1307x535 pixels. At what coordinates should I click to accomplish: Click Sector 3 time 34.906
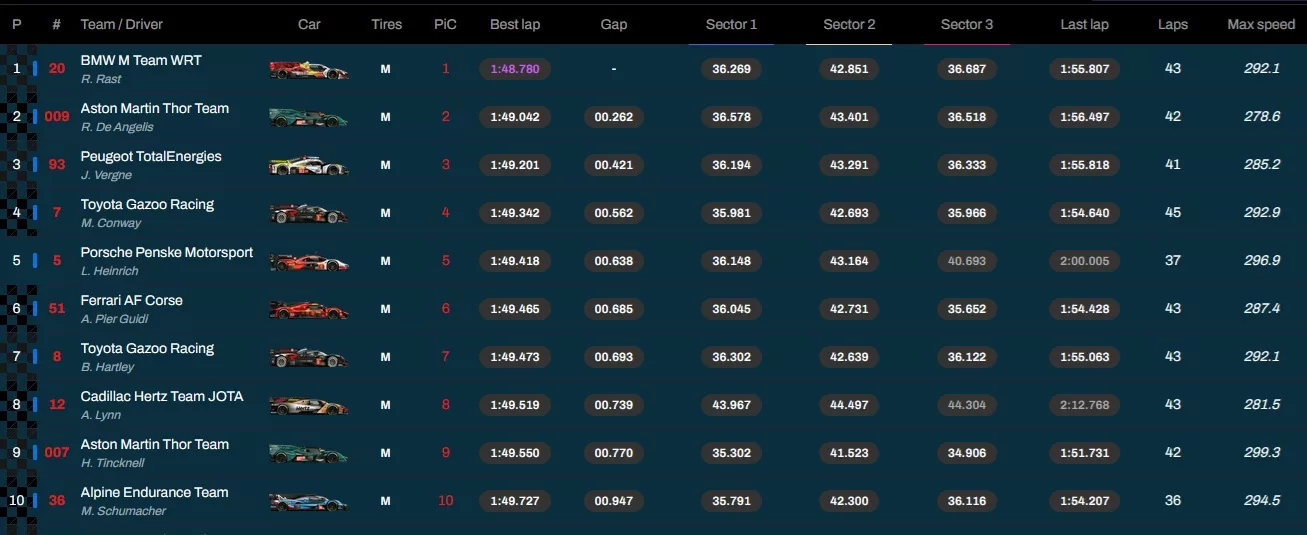[x=967, y=453]
